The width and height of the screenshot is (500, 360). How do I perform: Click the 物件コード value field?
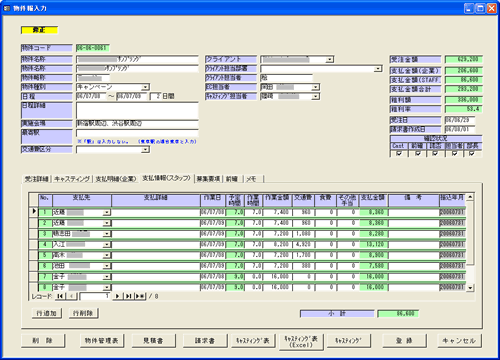click(x=93, y=48)
